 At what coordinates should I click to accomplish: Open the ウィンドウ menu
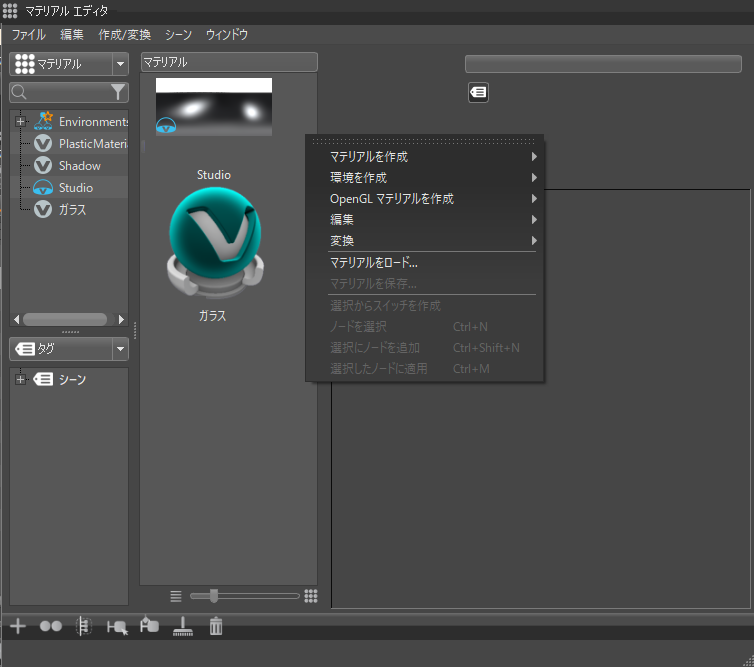pyautogui.click(x=226, y=35)
